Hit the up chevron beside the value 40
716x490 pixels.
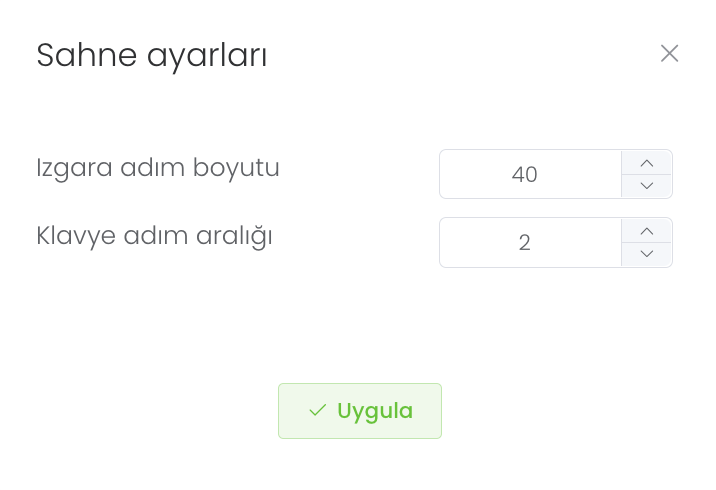point(647,163)
